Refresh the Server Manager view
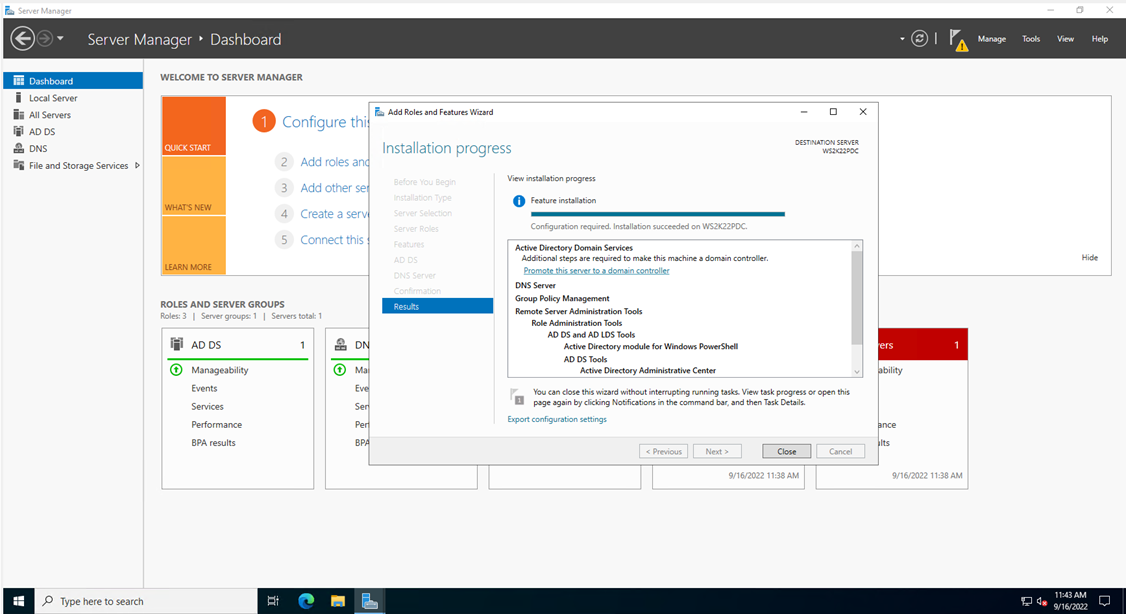This screenshot has height=614, width=1126. pyautogui.click(x=919, y=38)
